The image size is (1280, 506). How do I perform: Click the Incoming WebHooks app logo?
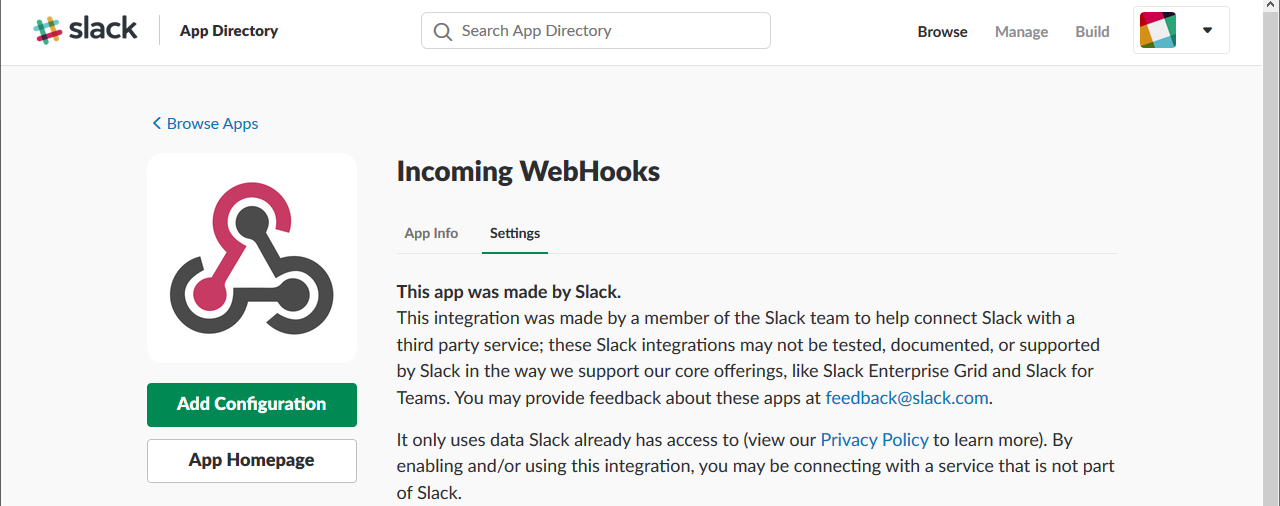point(252,258)
